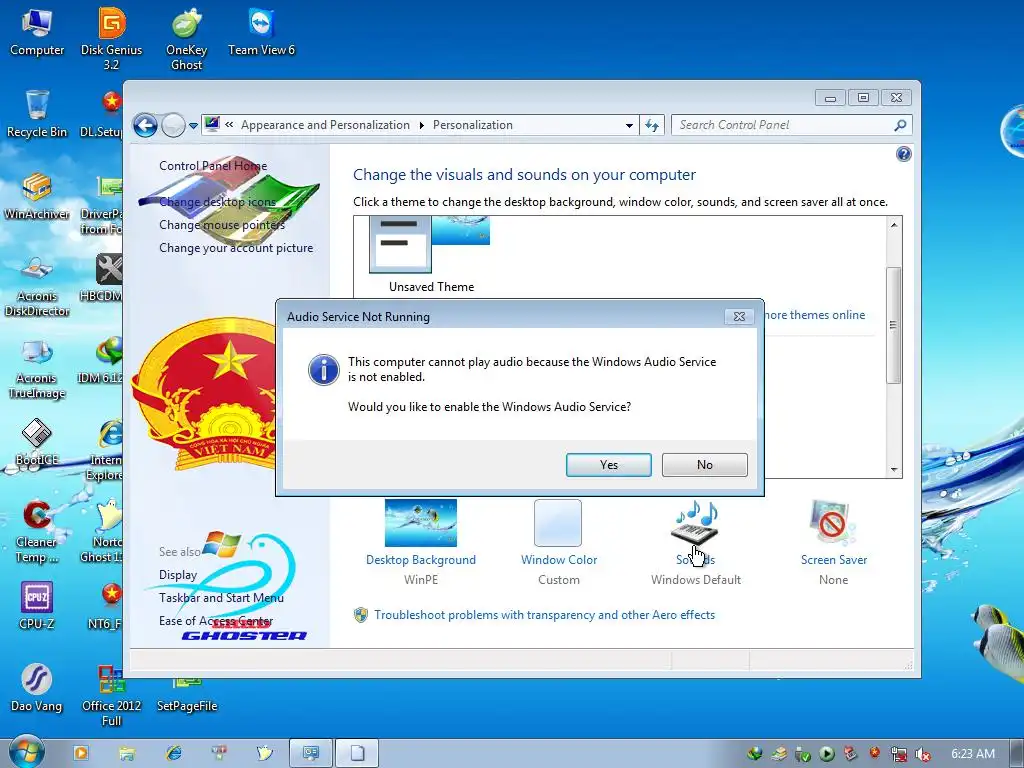
Task: Open Disk Genius 3.2 desktop icon
Action: point(112,39)
